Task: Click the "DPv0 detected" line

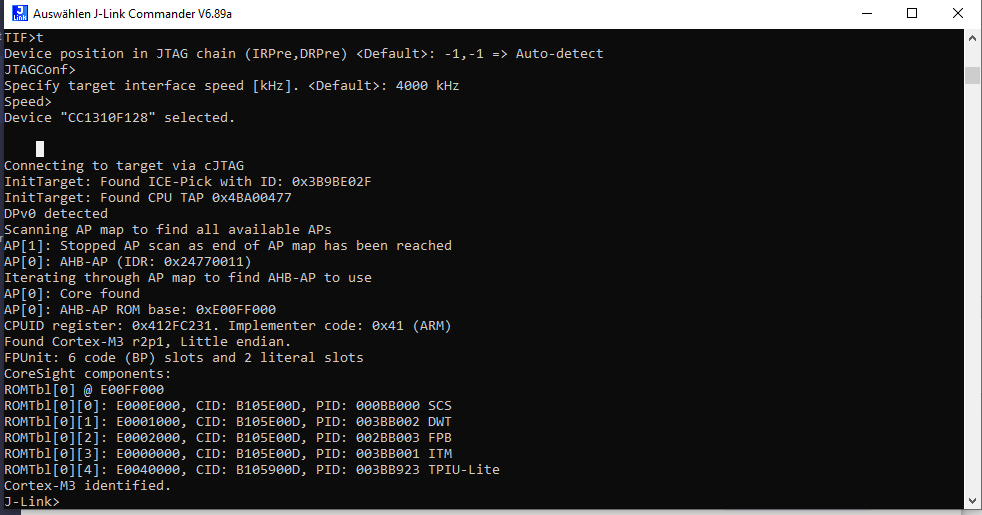Action: point(56,214)
